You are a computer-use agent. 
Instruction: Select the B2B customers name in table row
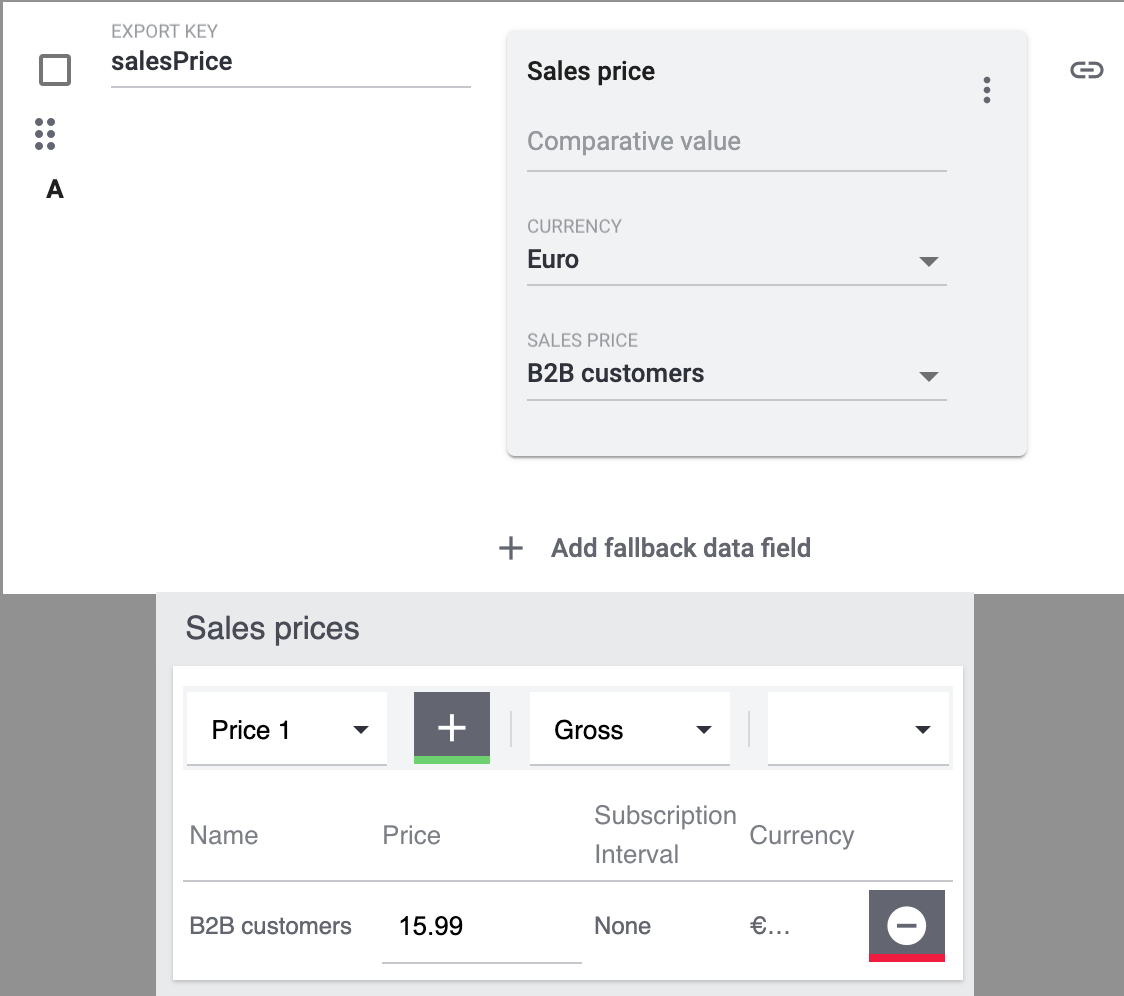(270, 927)
